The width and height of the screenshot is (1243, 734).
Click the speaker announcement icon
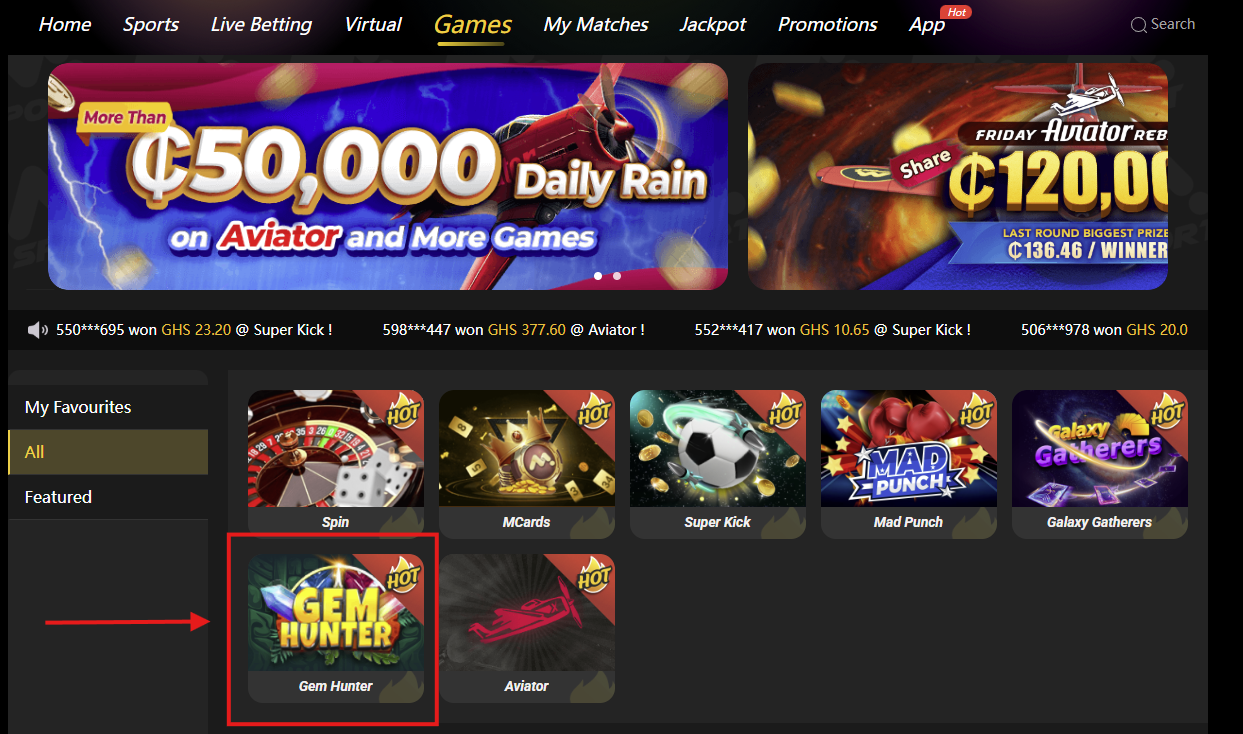click(38, 330)
